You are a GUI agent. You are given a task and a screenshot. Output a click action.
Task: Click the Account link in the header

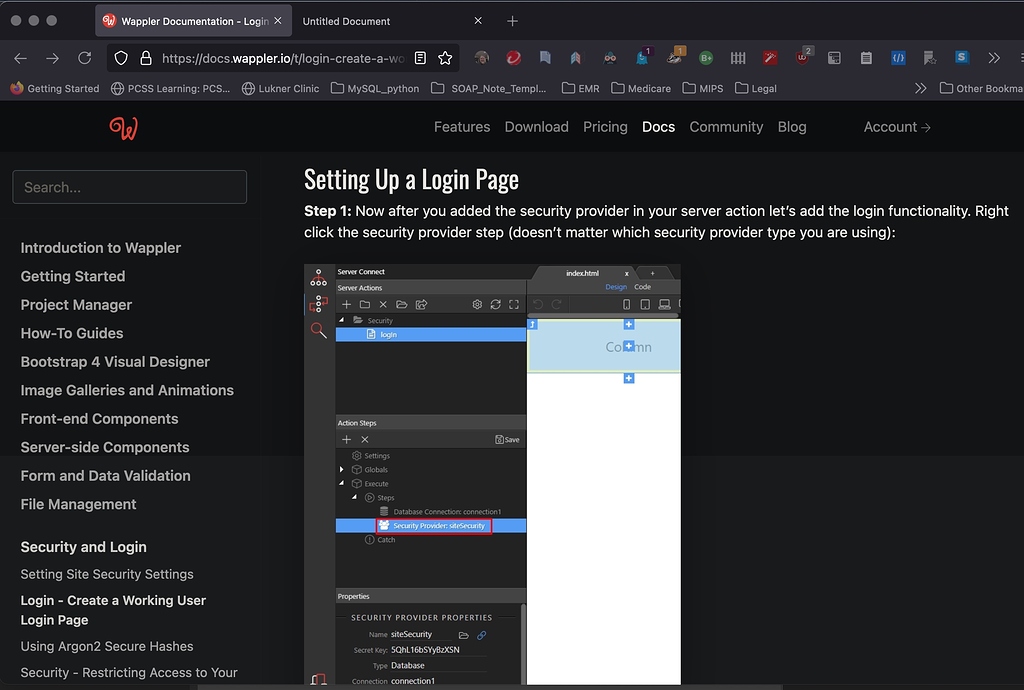890,127
